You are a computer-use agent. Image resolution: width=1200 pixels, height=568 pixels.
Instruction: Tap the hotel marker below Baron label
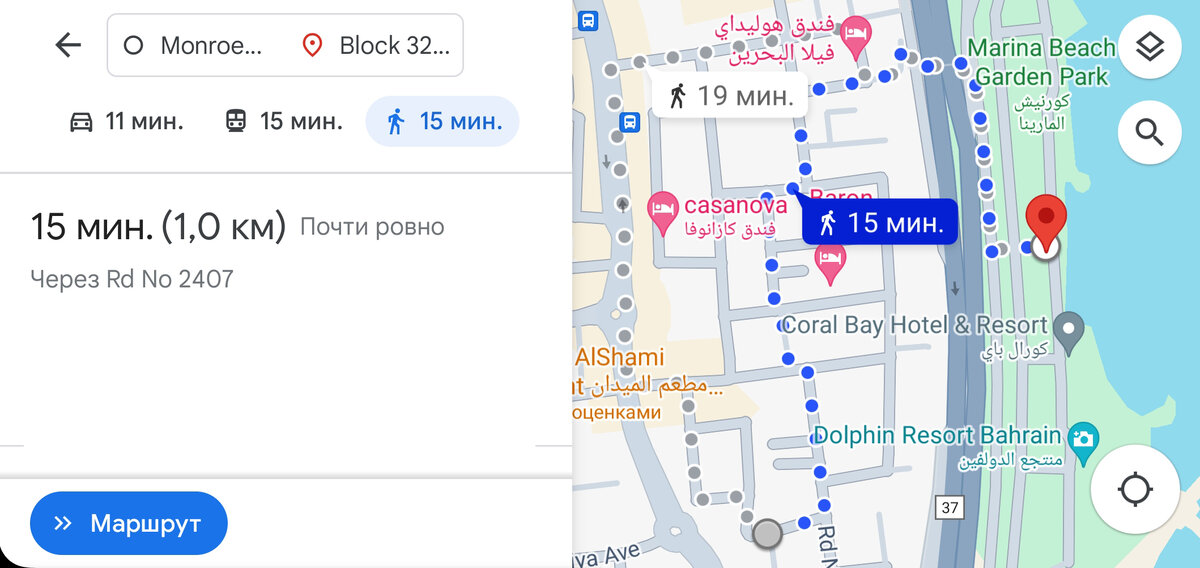[831, 262]
